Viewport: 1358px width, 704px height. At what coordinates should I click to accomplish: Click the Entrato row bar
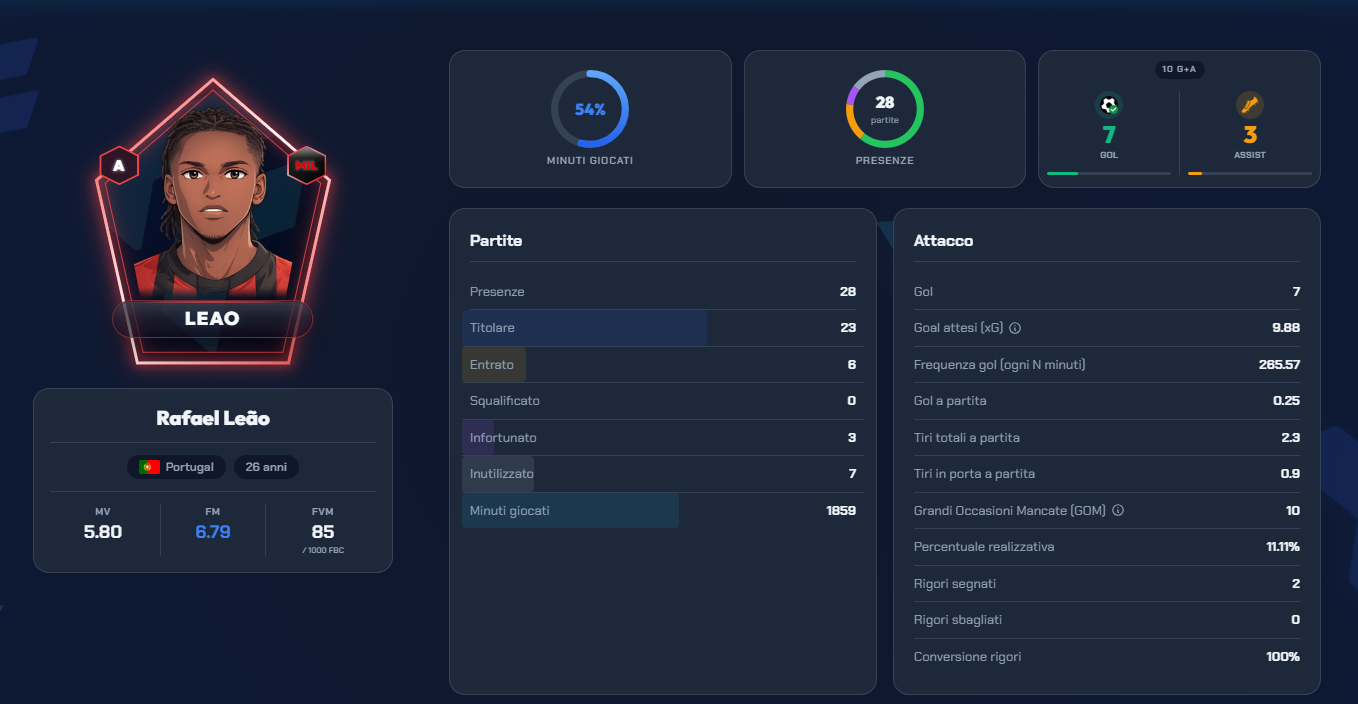494,365
